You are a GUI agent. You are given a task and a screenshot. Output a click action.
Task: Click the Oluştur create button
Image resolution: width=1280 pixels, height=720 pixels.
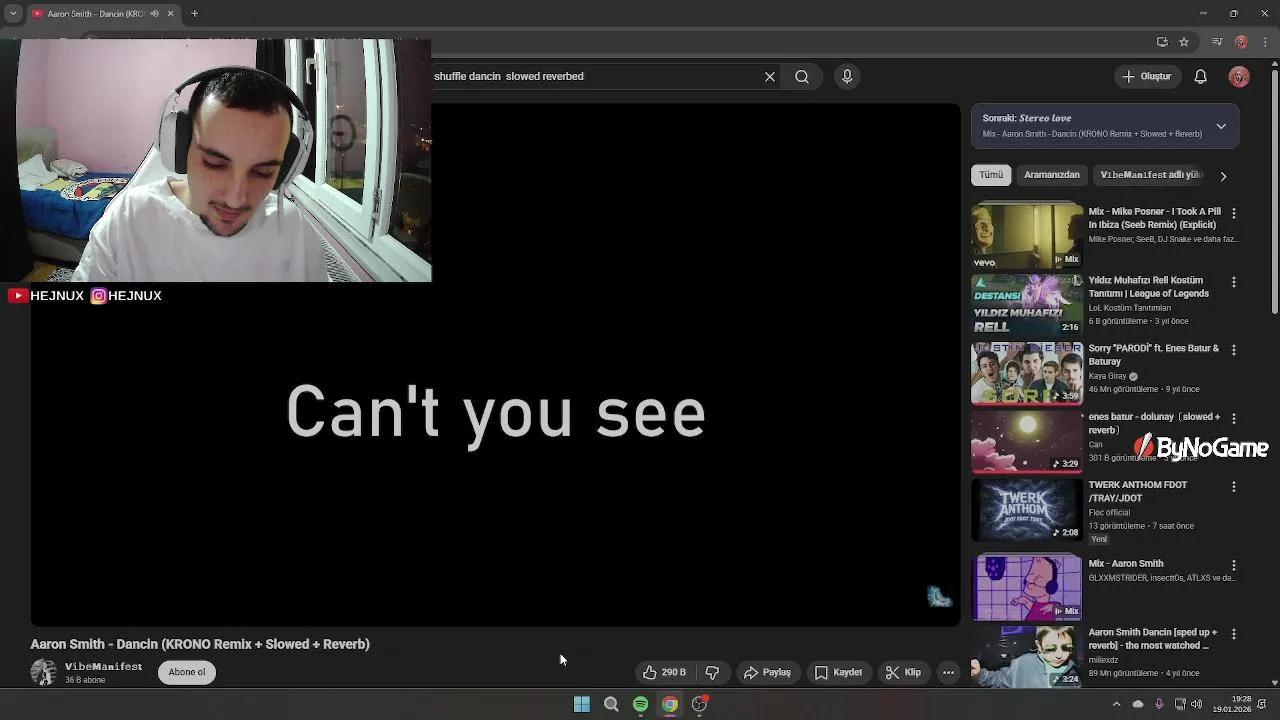(1146, 76)
